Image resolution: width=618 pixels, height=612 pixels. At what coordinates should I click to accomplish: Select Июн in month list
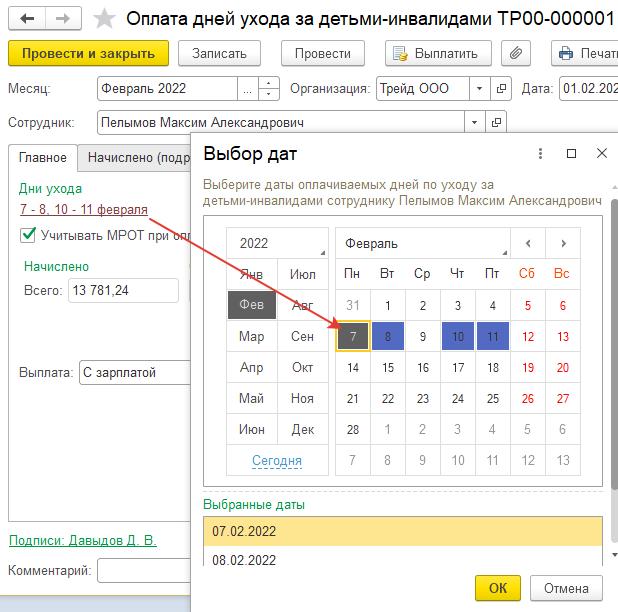(x=252, y=429)
